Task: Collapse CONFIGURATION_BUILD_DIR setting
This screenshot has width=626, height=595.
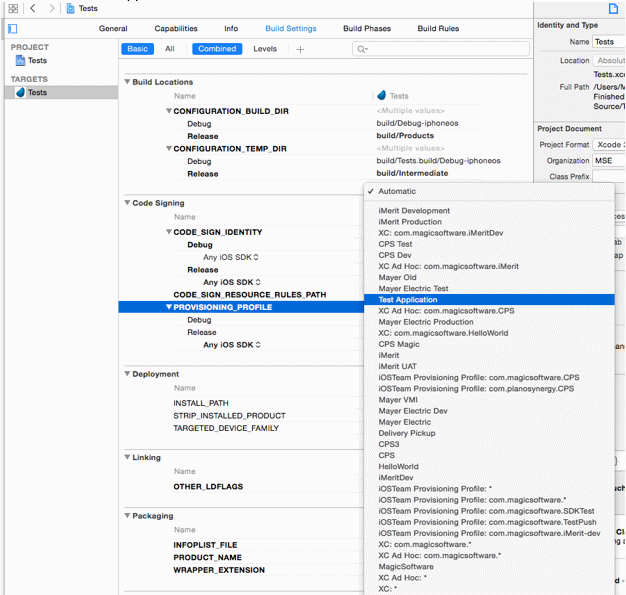Action: click(x=169, y=111)
